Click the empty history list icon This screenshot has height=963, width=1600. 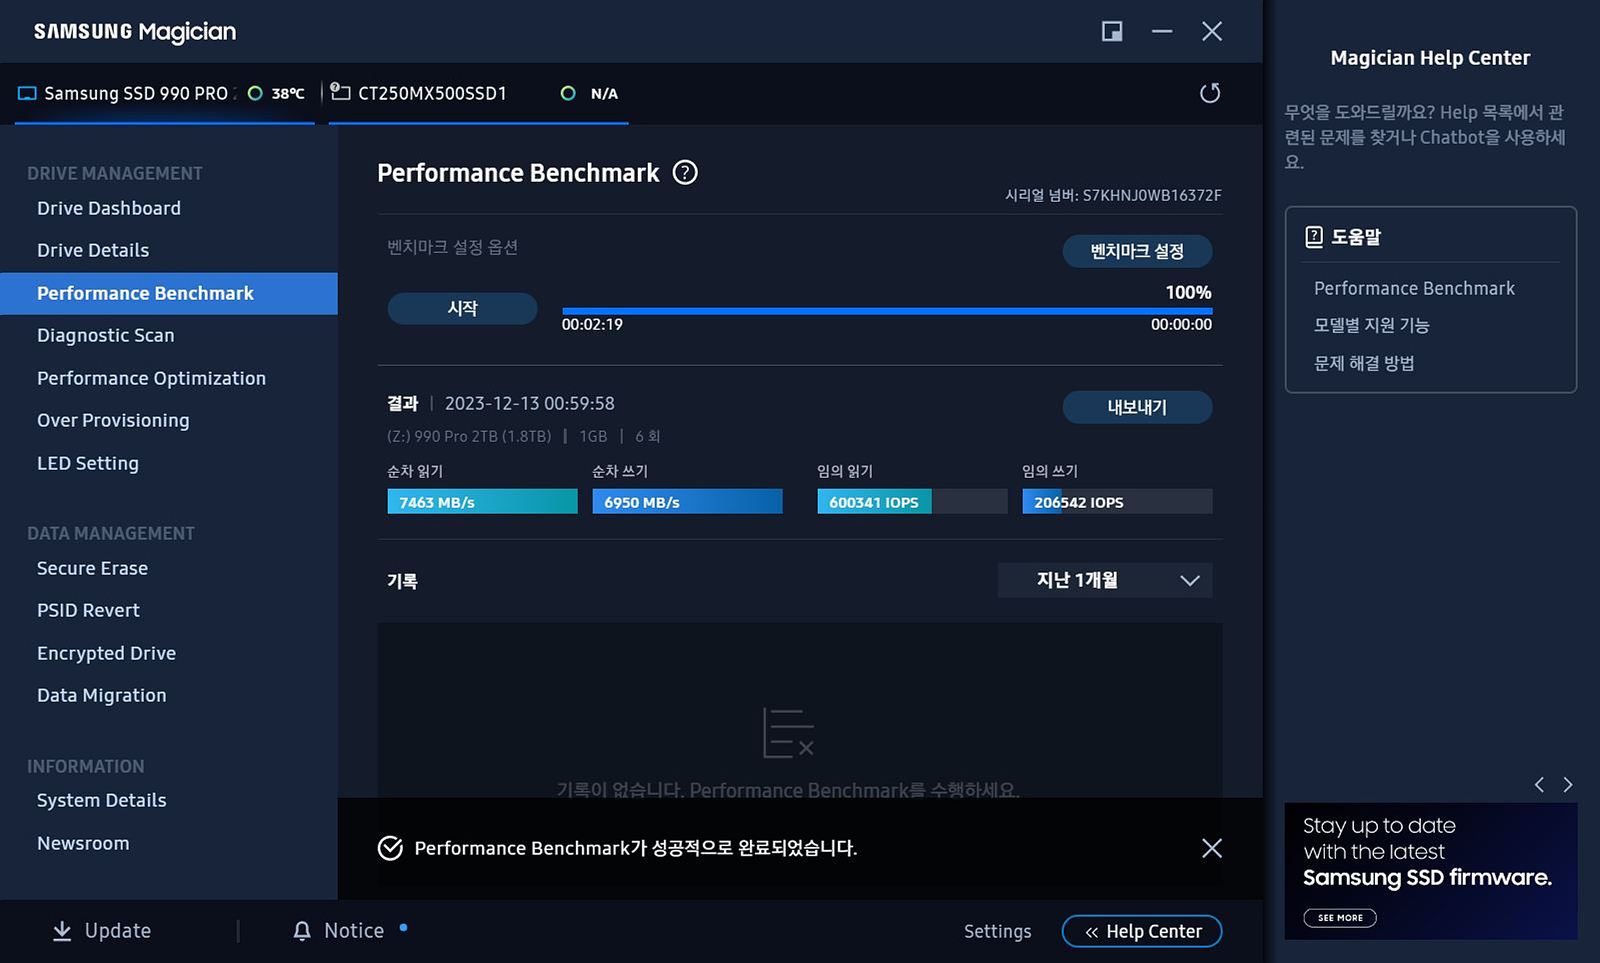(788, 733)
